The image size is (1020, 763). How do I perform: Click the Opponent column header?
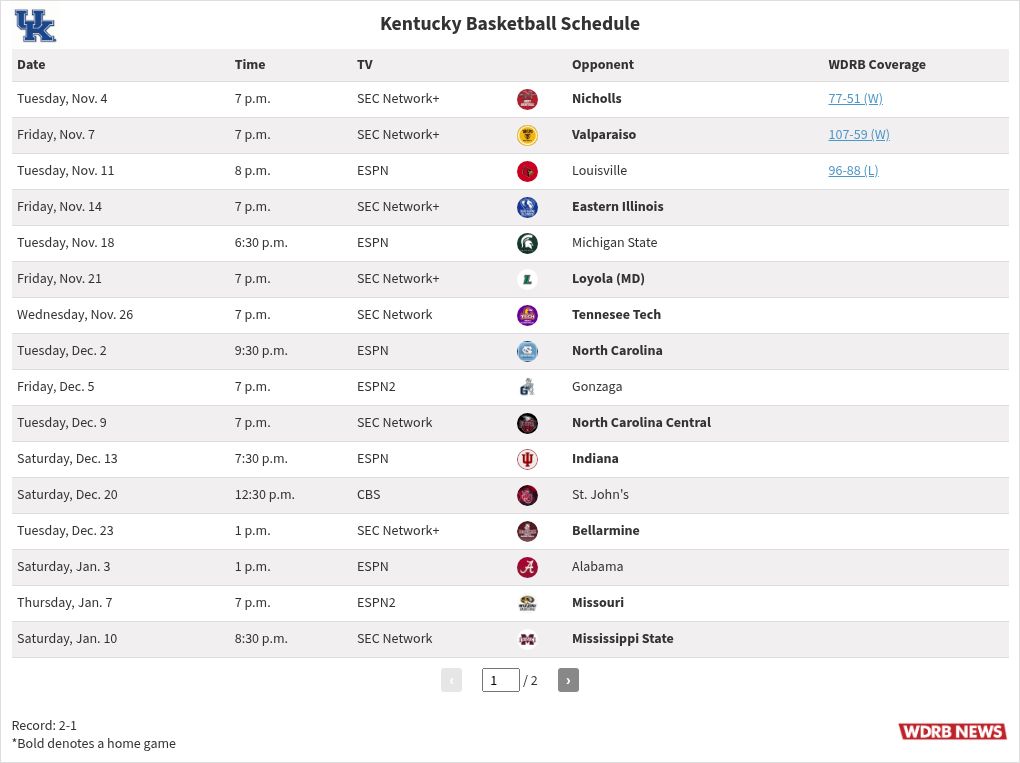tap(603, 64)
